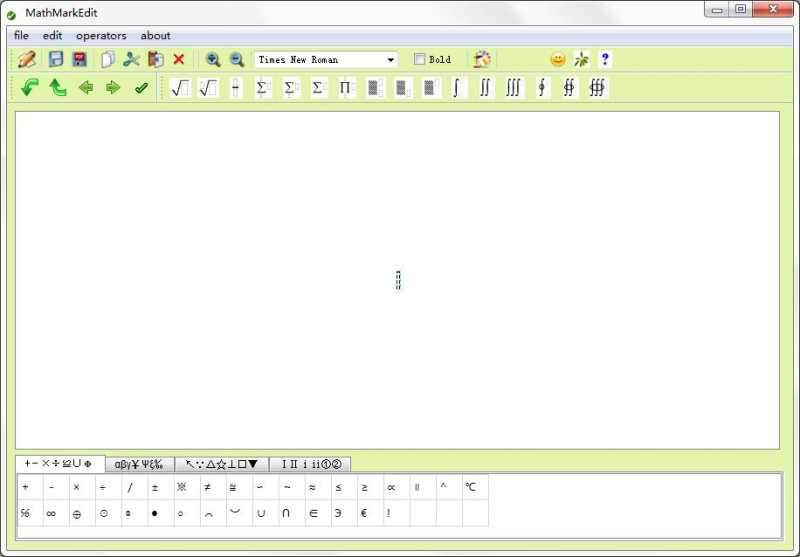800x557 pixels.
Task: Toggle the Bold checkbox
Action: (420, 60)
